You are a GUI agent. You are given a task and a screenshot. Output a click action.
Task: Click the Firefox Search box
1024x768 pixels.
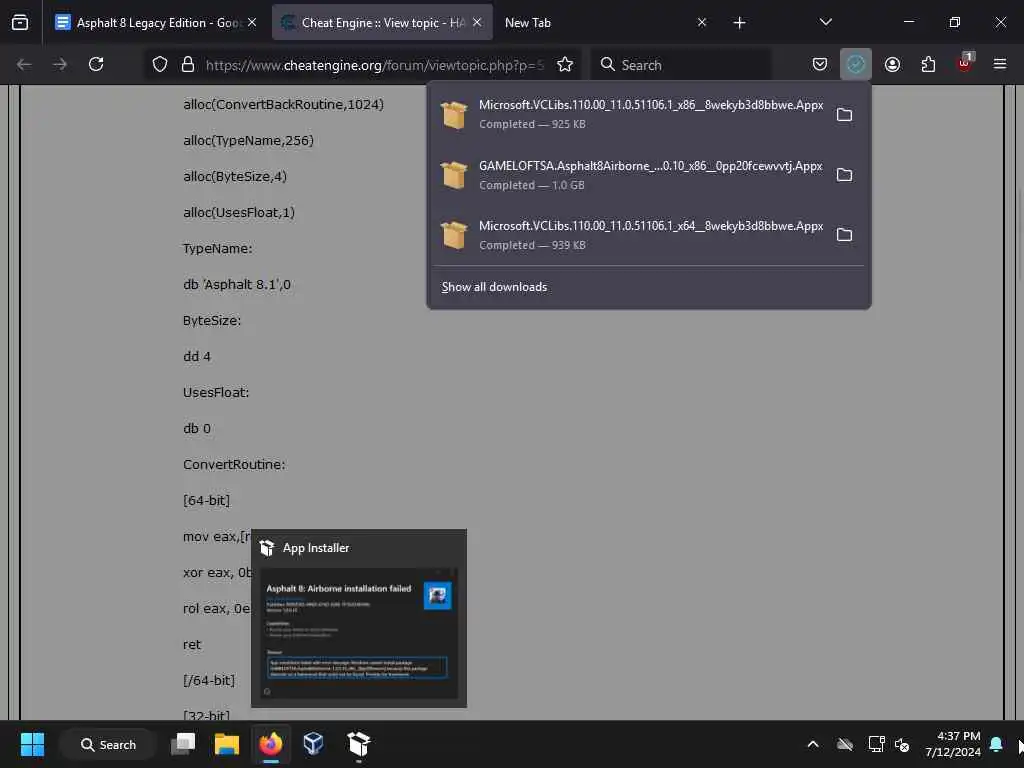point(681,65)
